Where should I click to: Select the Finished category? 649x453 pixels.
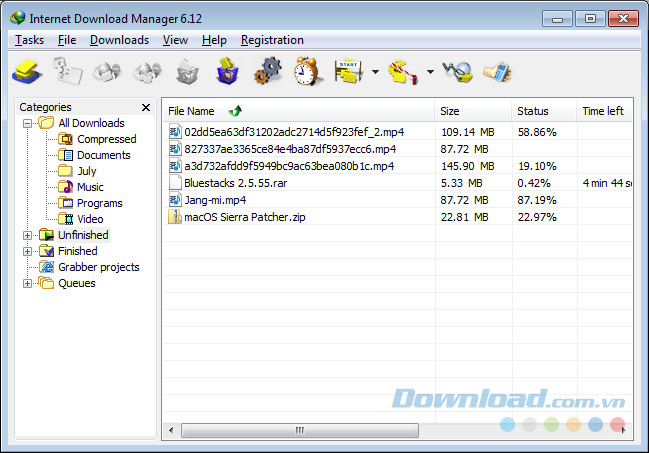[78, 251]
